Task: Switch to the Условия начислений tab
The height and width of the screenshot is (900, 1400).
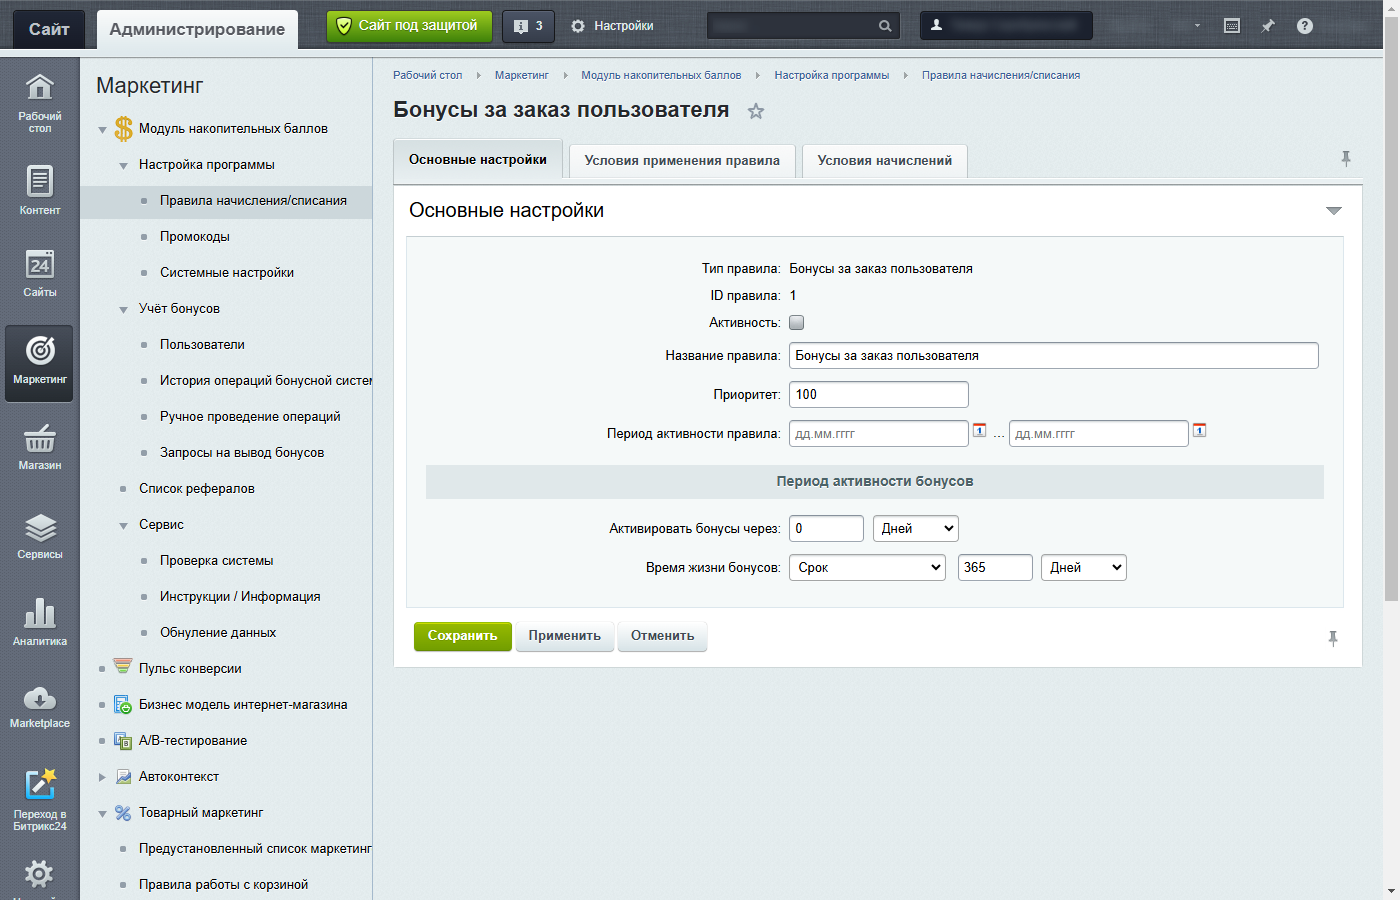Action: coord(885,161)
